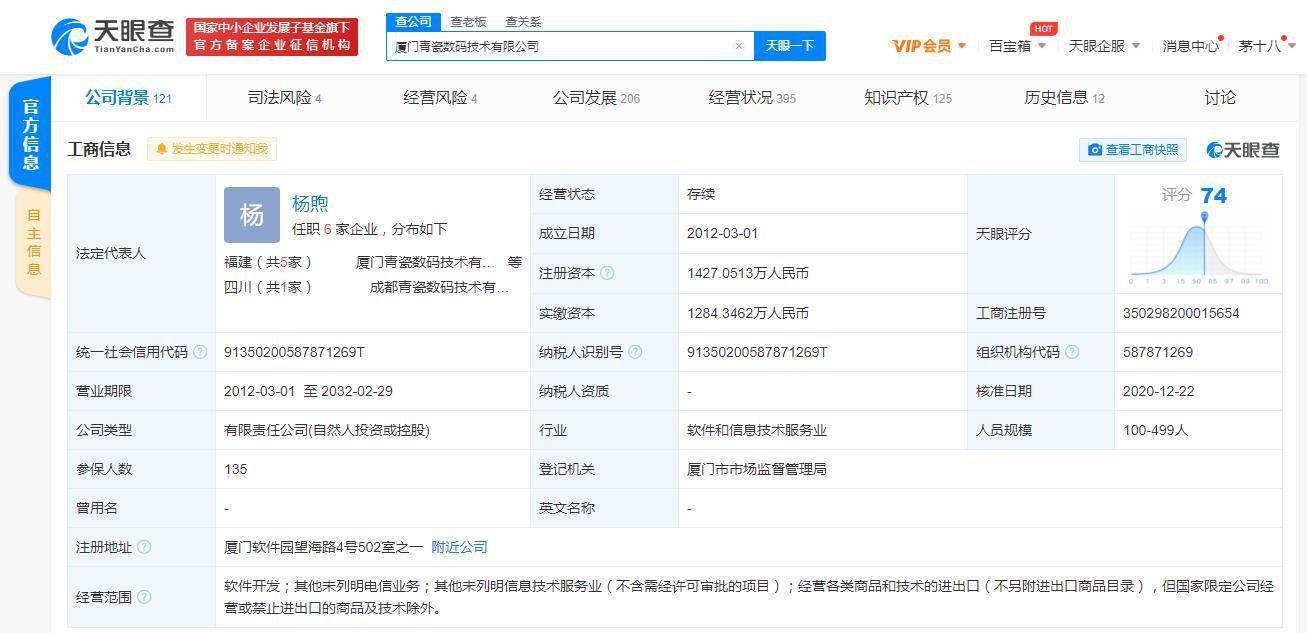Screen dimensions: 1307x633
Task: Click the help icon beside 纳税人识别号
Action: 635,352
